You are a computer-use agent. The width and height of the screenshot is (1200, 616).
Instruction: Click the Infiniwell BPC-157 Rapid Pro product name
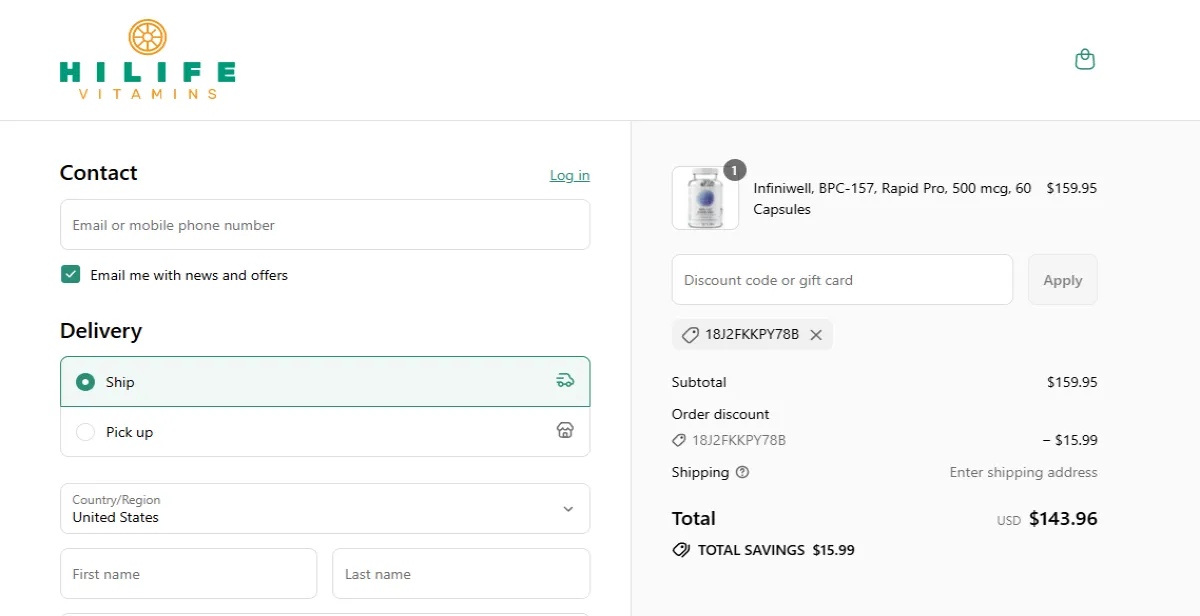pos(892,198)
